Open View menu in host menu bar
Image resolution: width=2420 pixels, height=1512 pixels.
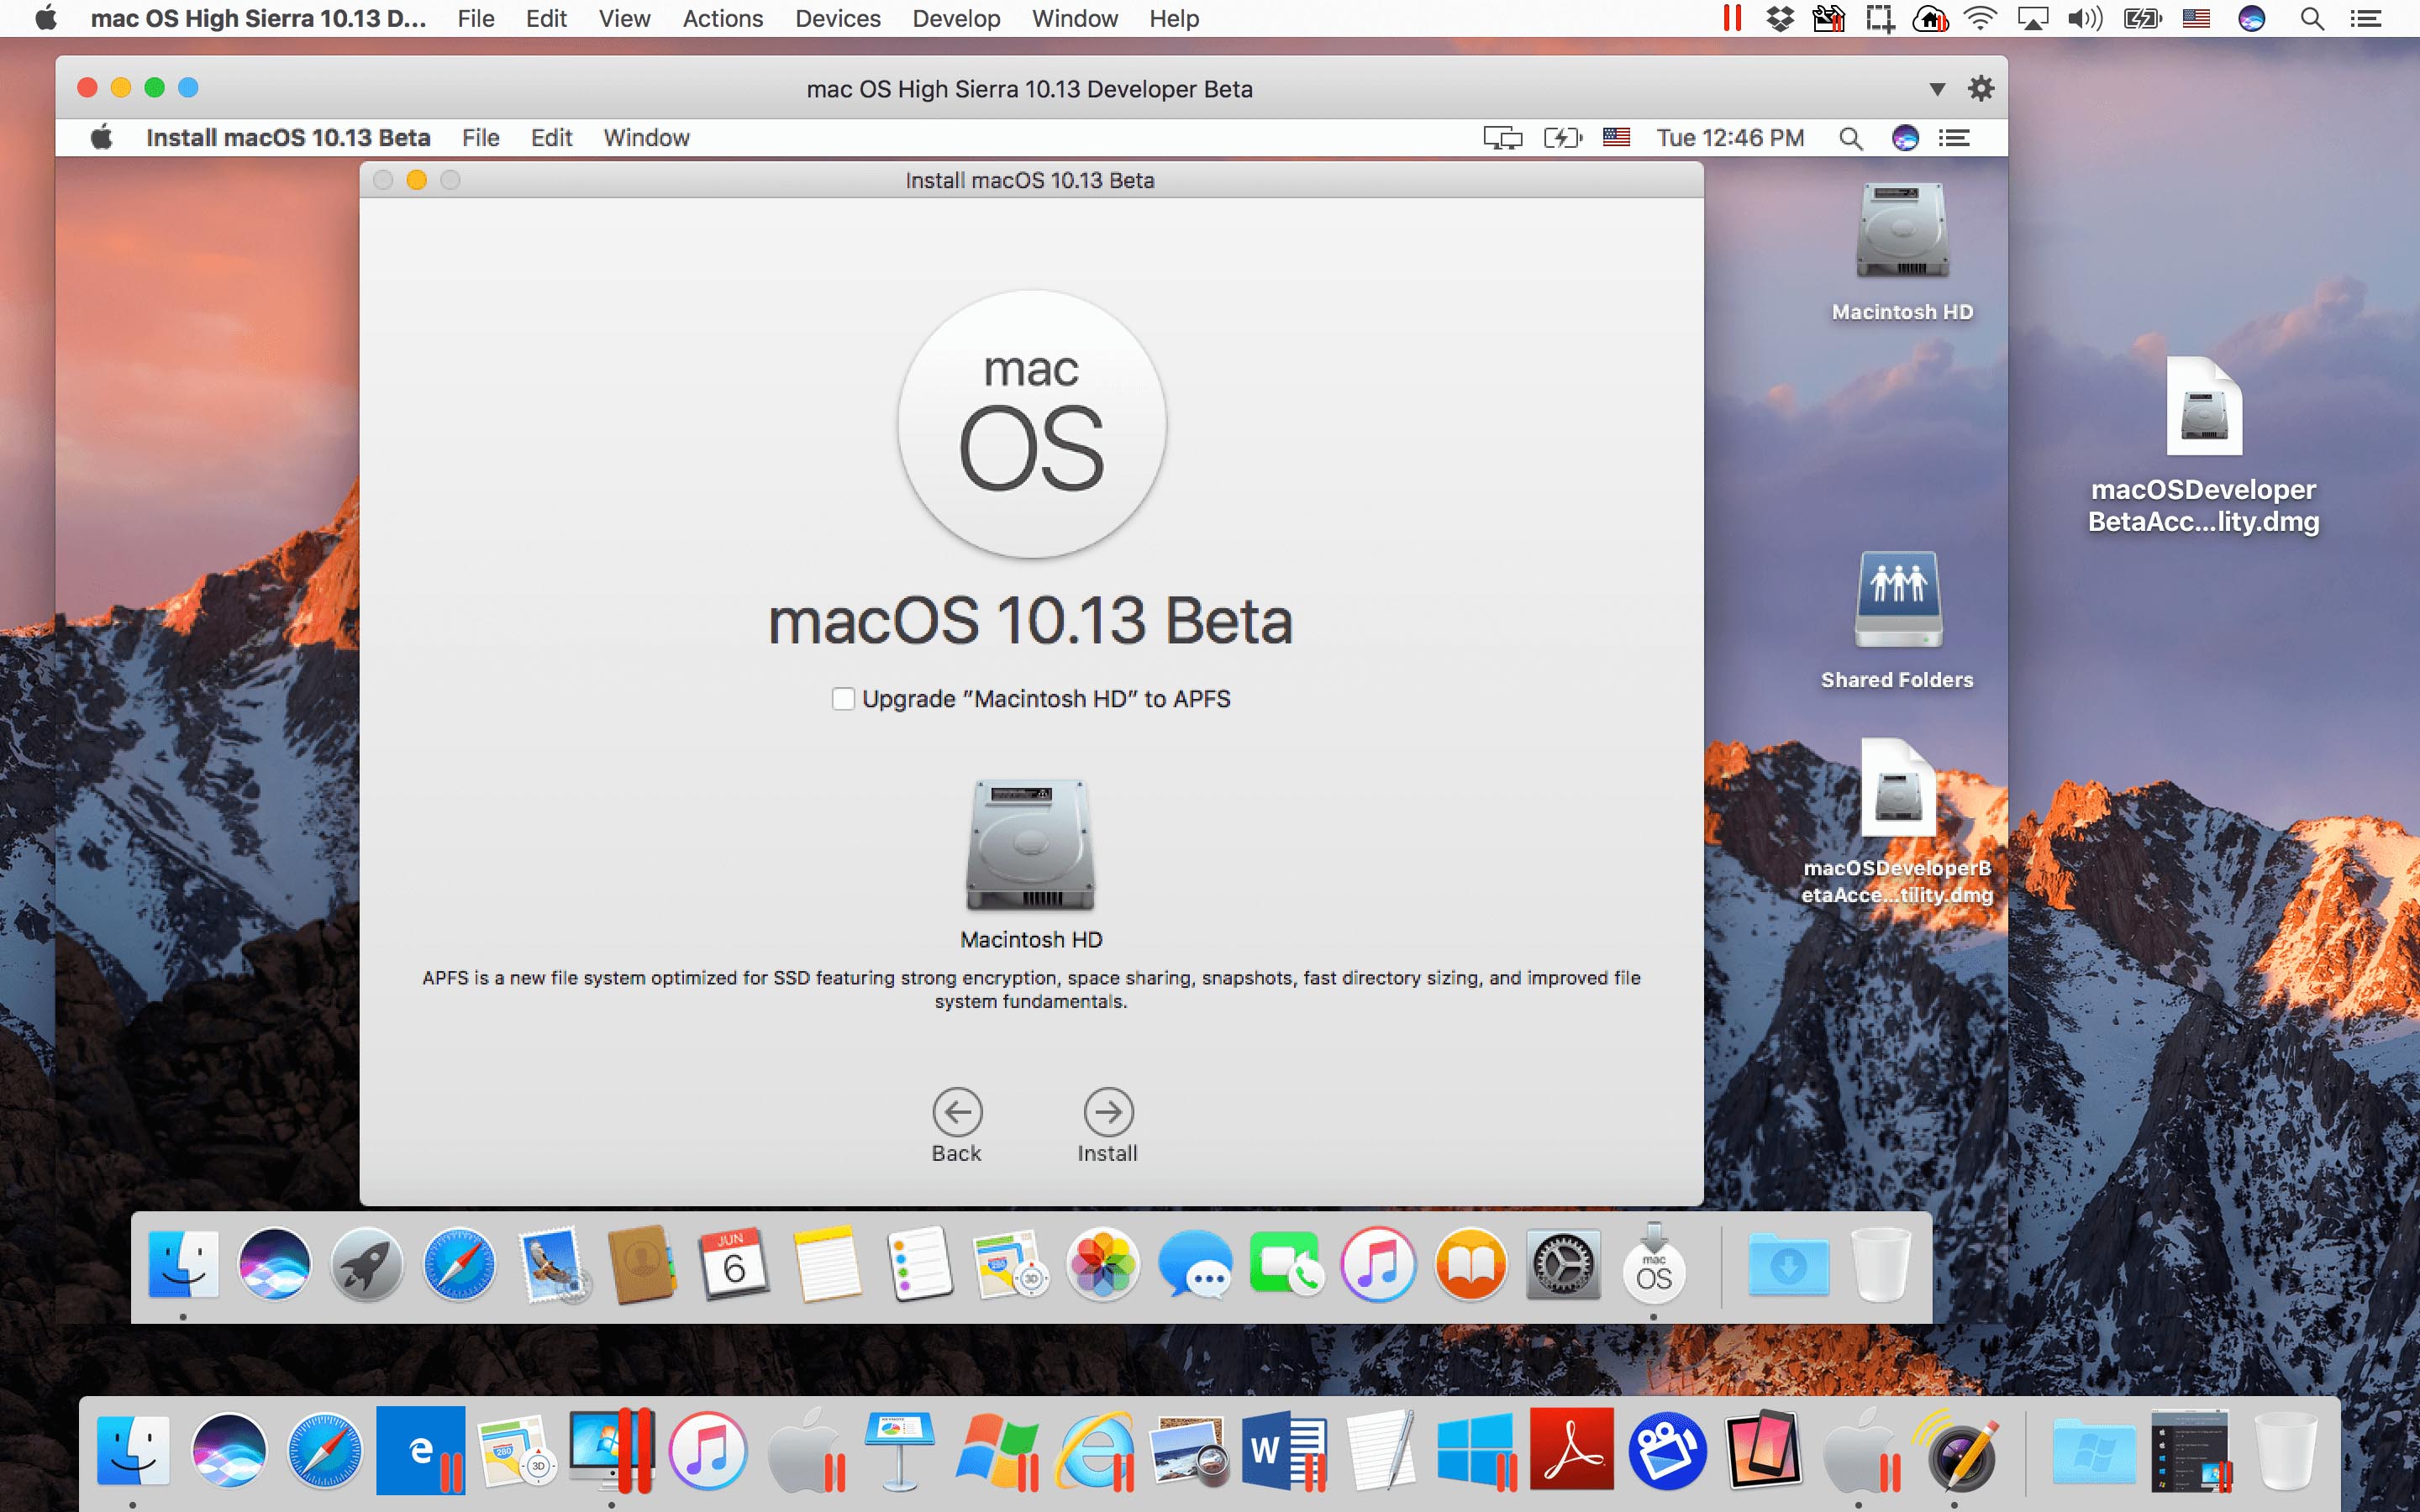pyautogui.click(x=624, y=18)
